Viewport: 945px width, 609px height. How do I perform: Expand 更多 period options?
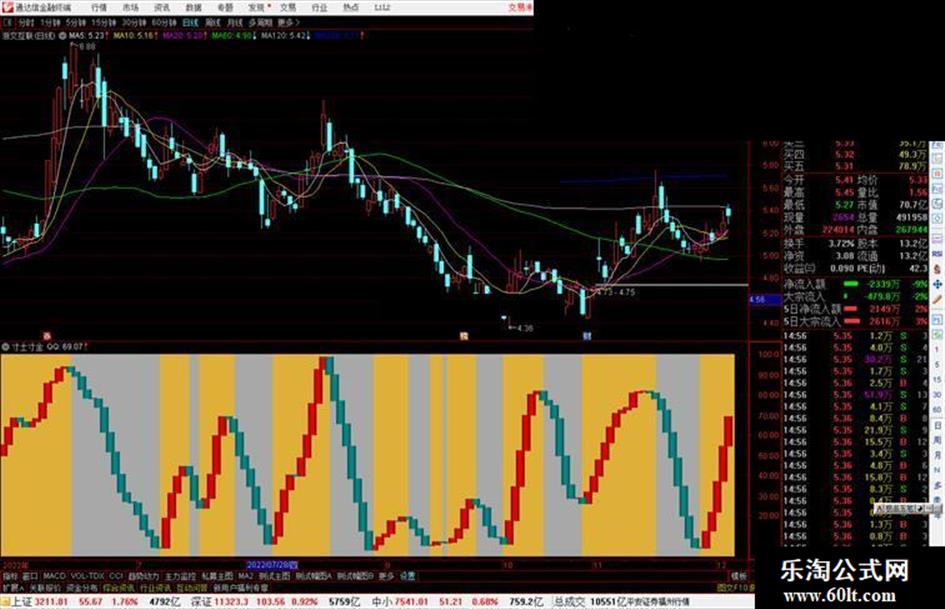(x=288, y=23)
